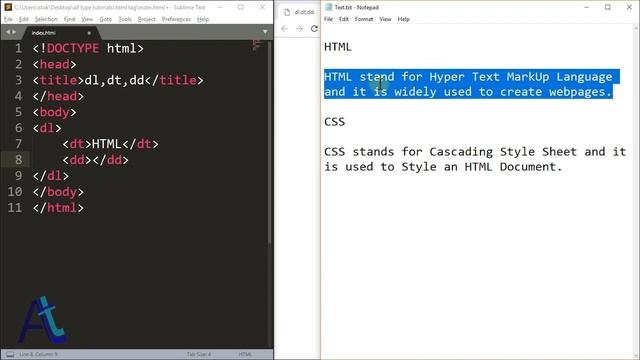640x360 pixels.
Task: Click the Notepad scroll-up arrow
Action: point(636,27)
